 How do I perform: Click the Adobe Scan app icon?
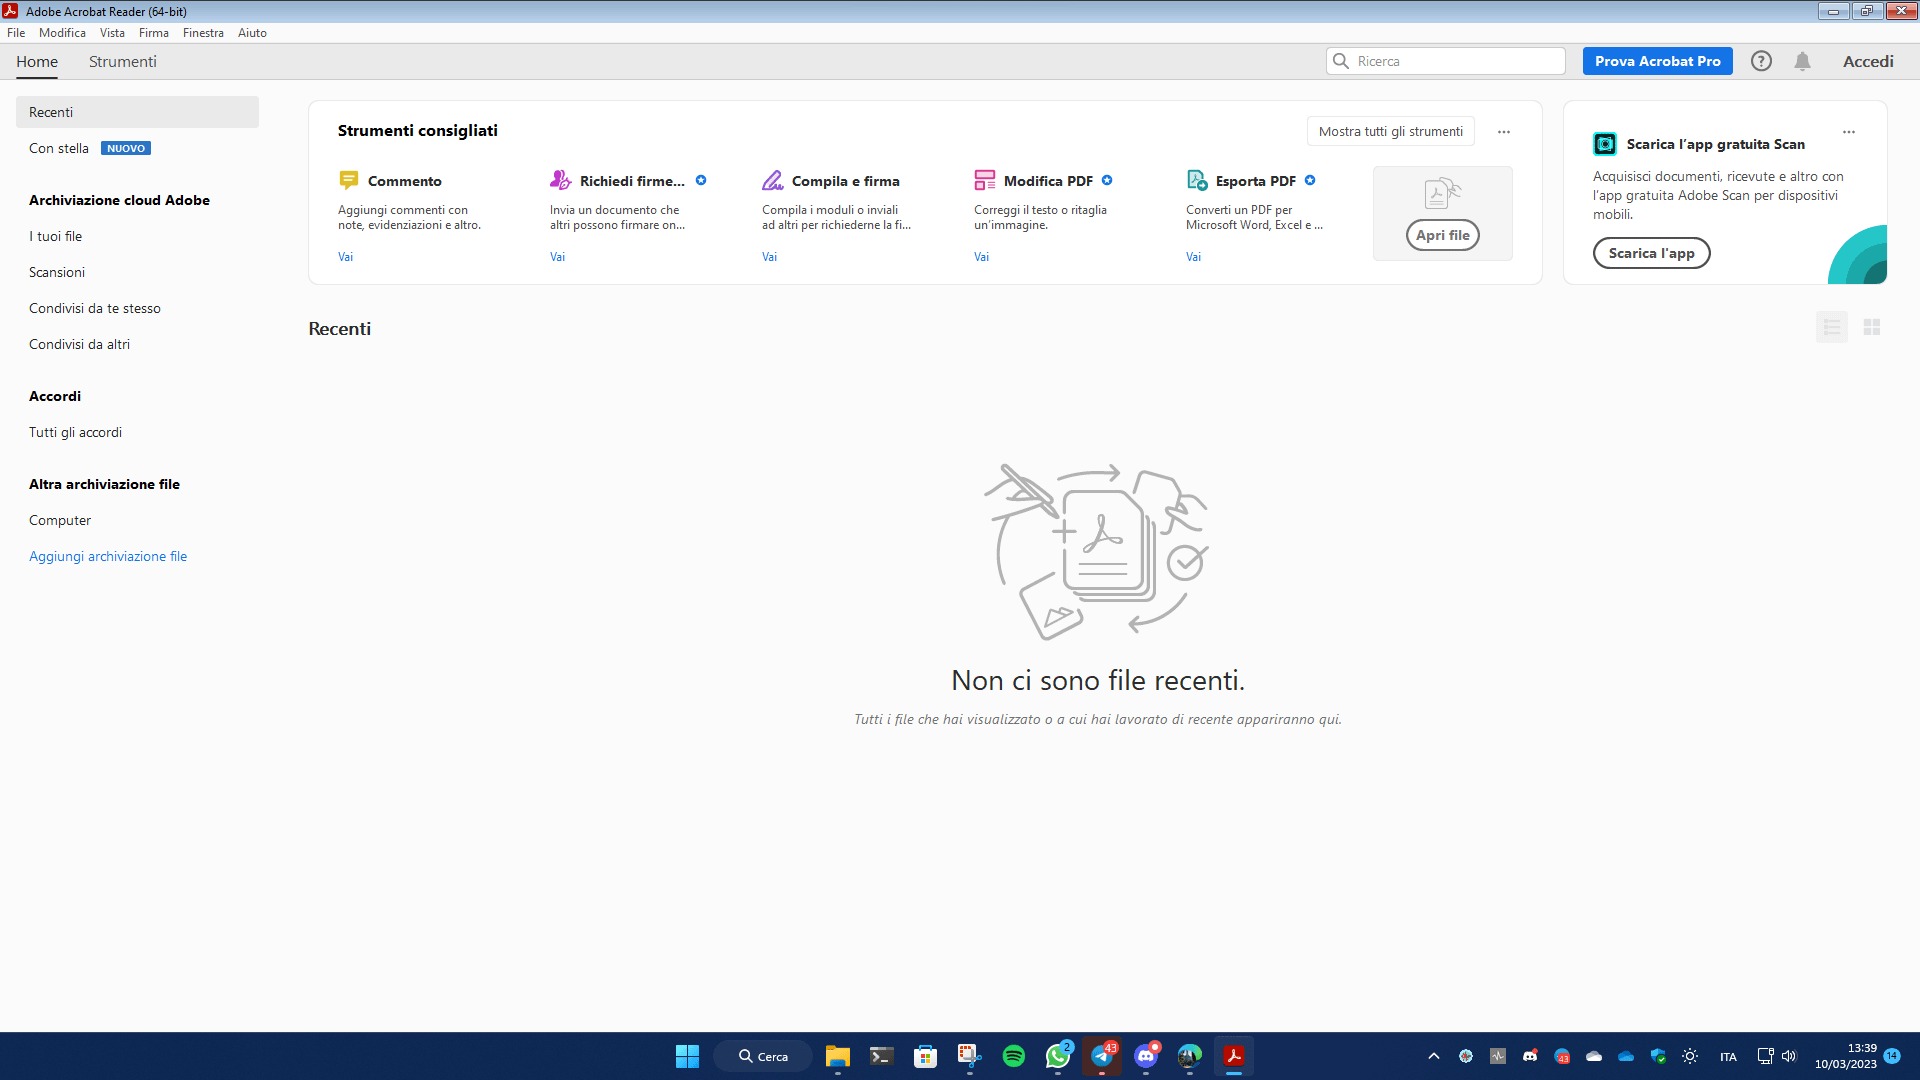(x=1604, y=144)
